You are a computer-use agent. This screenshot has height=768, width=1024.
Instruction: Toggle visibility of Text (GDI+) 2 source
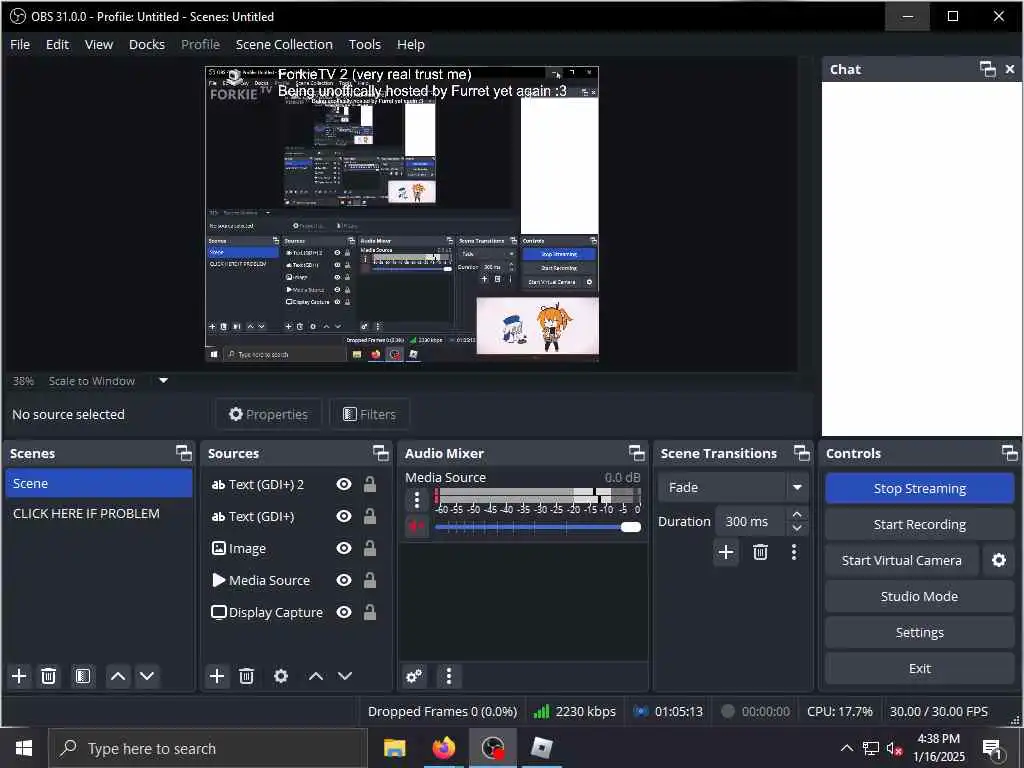(344, 484)
